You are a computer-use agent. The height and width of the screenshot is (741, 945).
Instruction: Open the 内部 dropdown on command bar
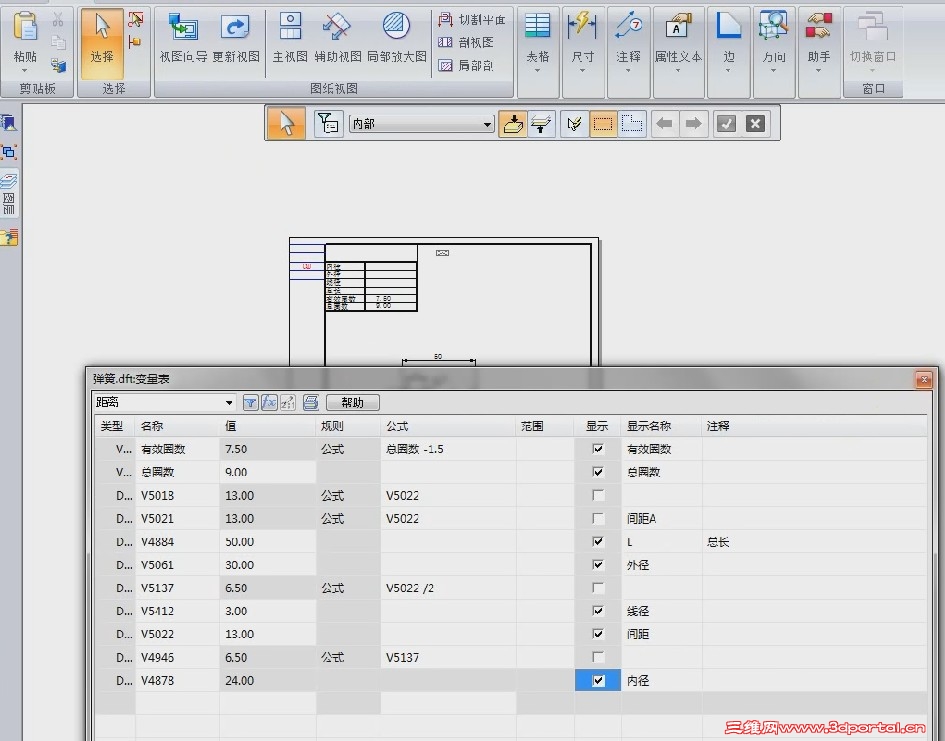pyautogui.click(x=487, y=125)
